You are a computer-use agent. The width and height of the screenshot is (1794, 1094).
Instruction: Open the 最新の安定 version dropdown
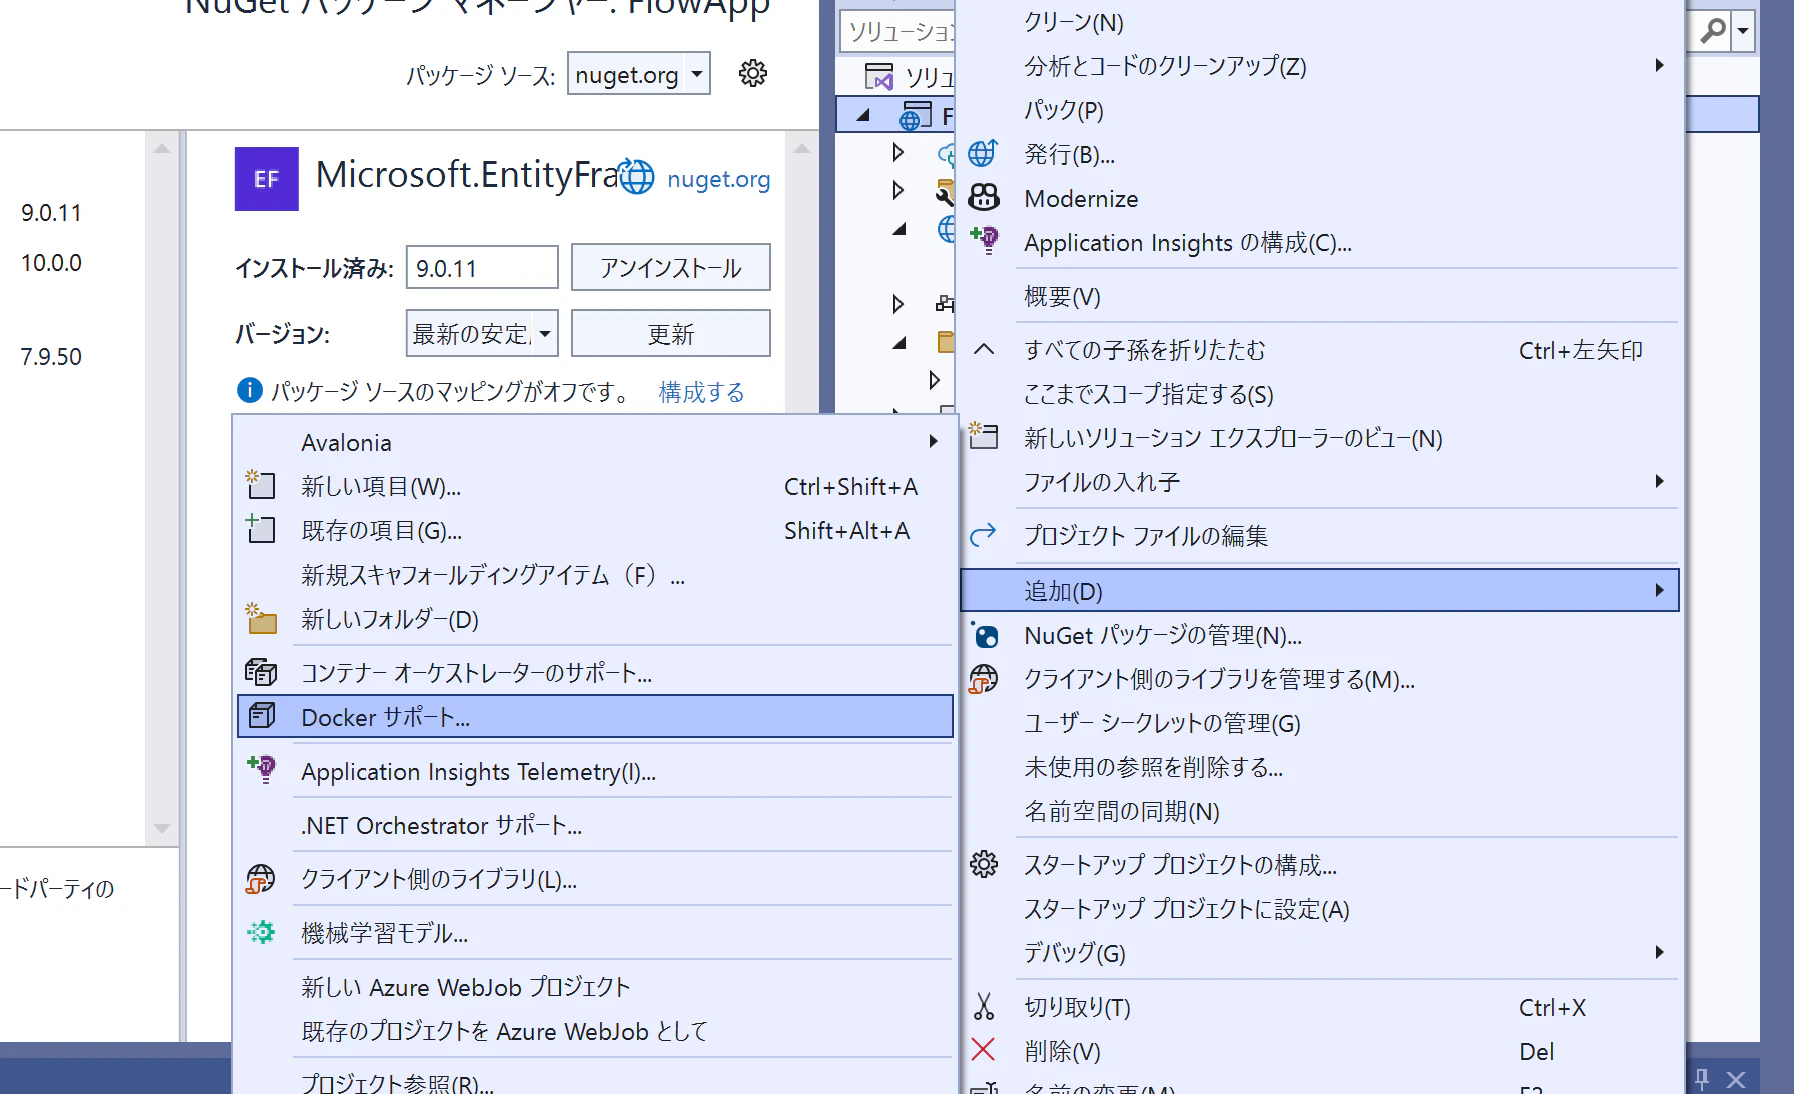click(x=545, y=333)
